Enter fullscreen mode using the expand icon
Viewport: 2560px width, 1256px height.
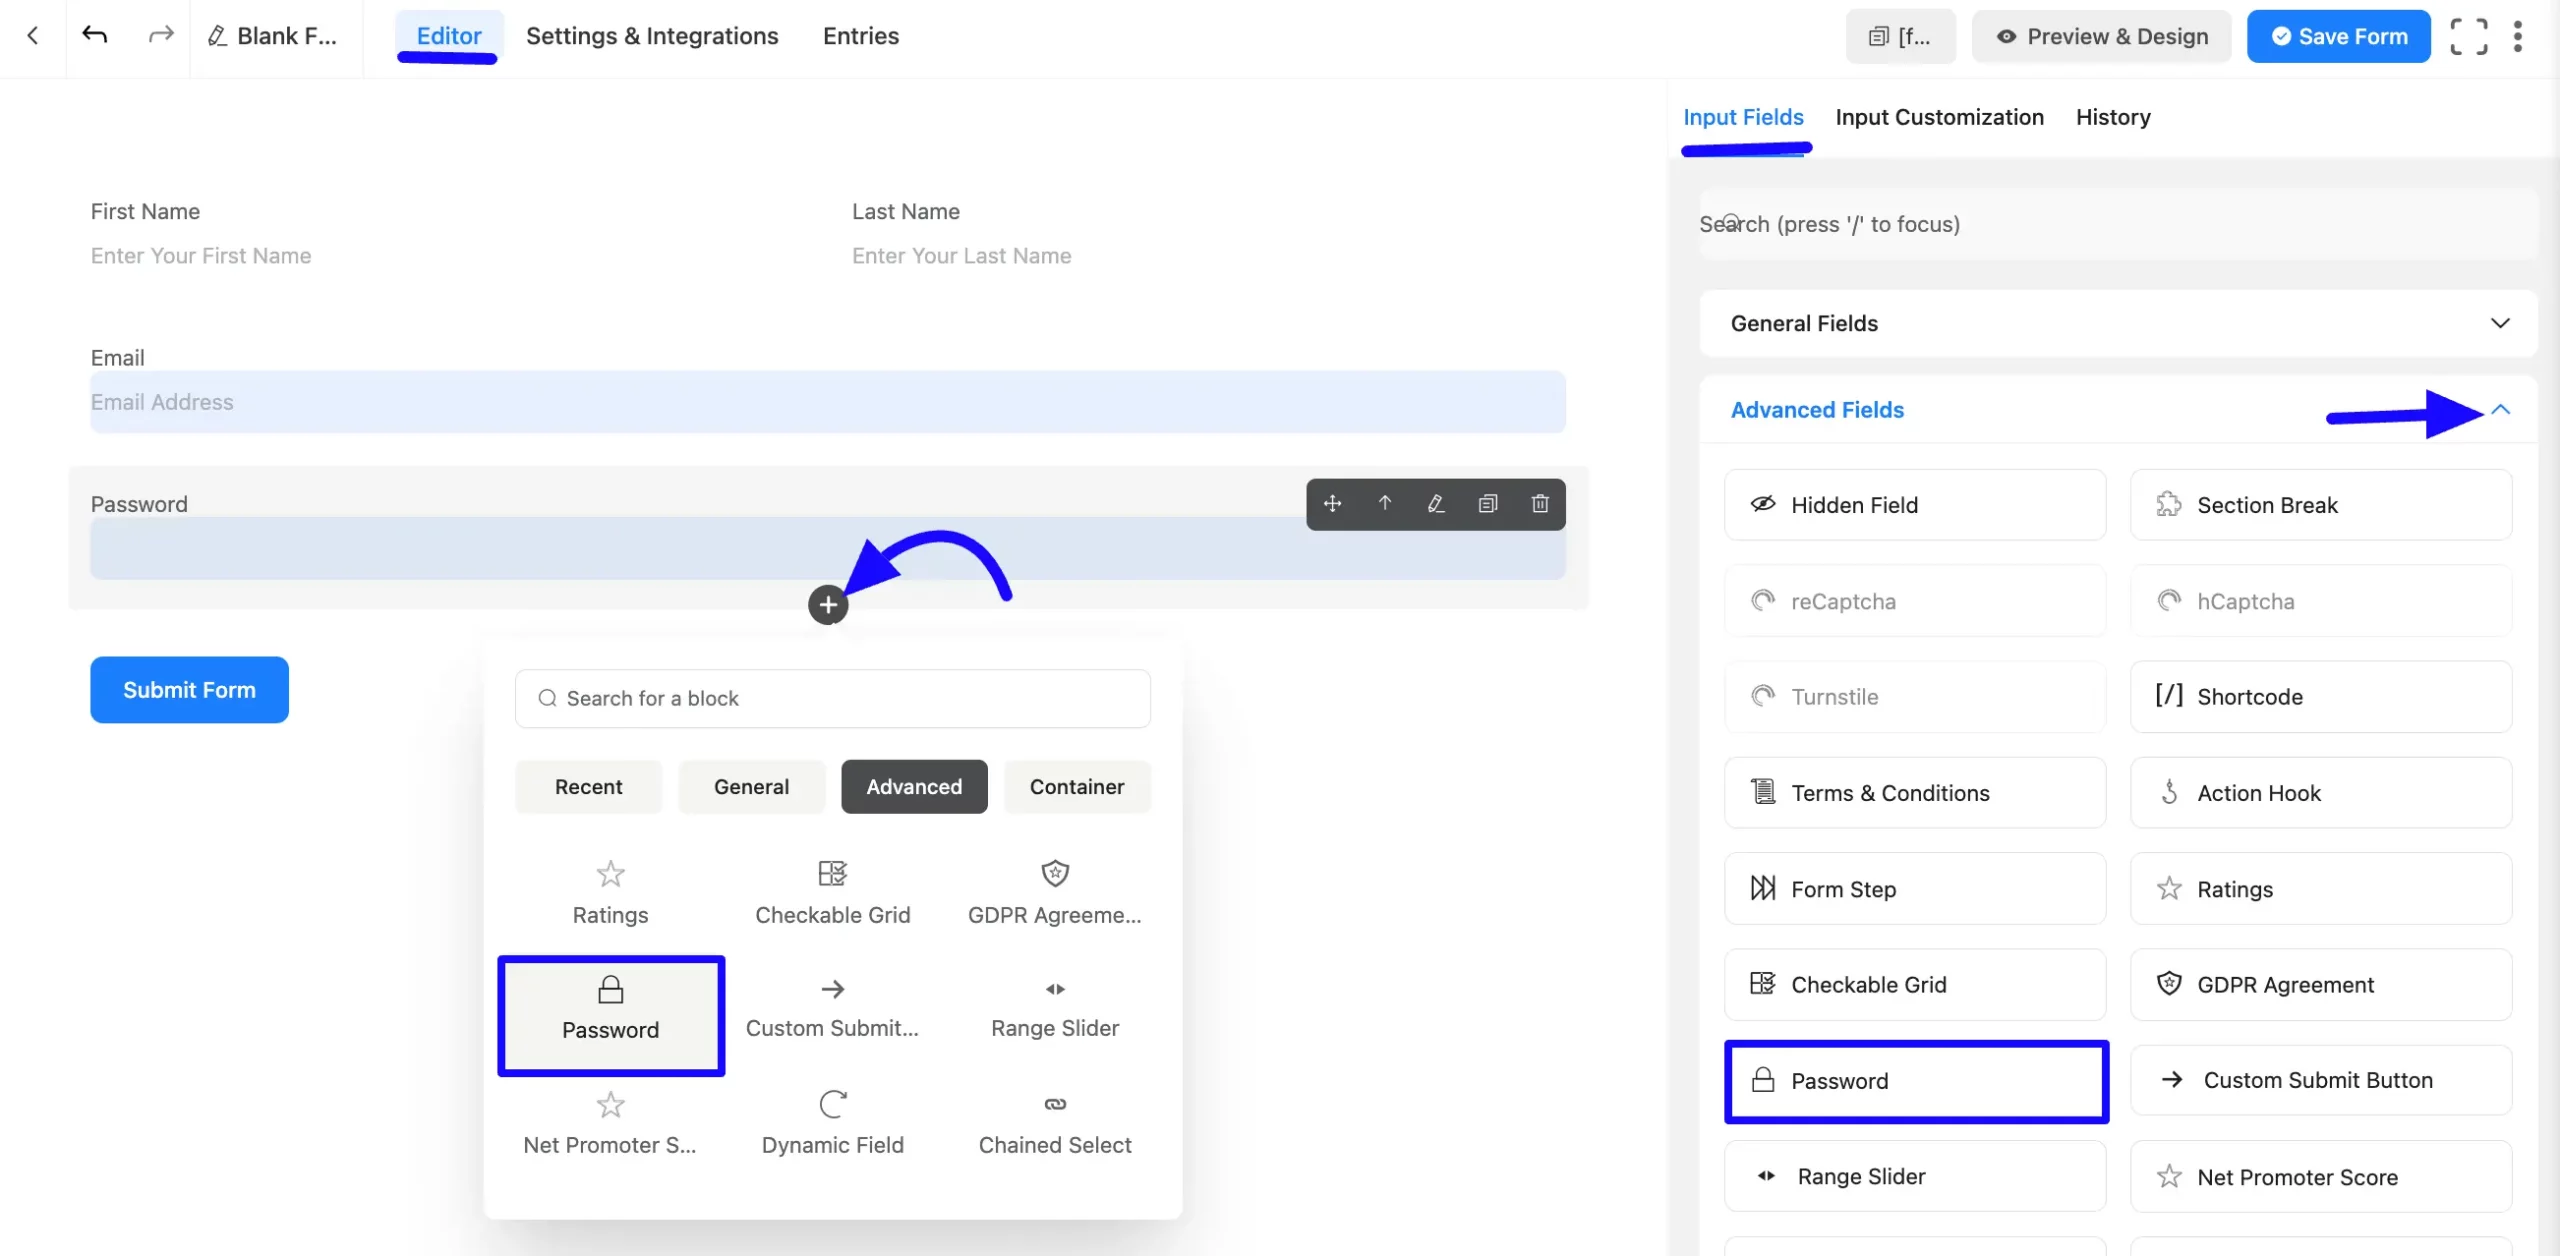2469,35
